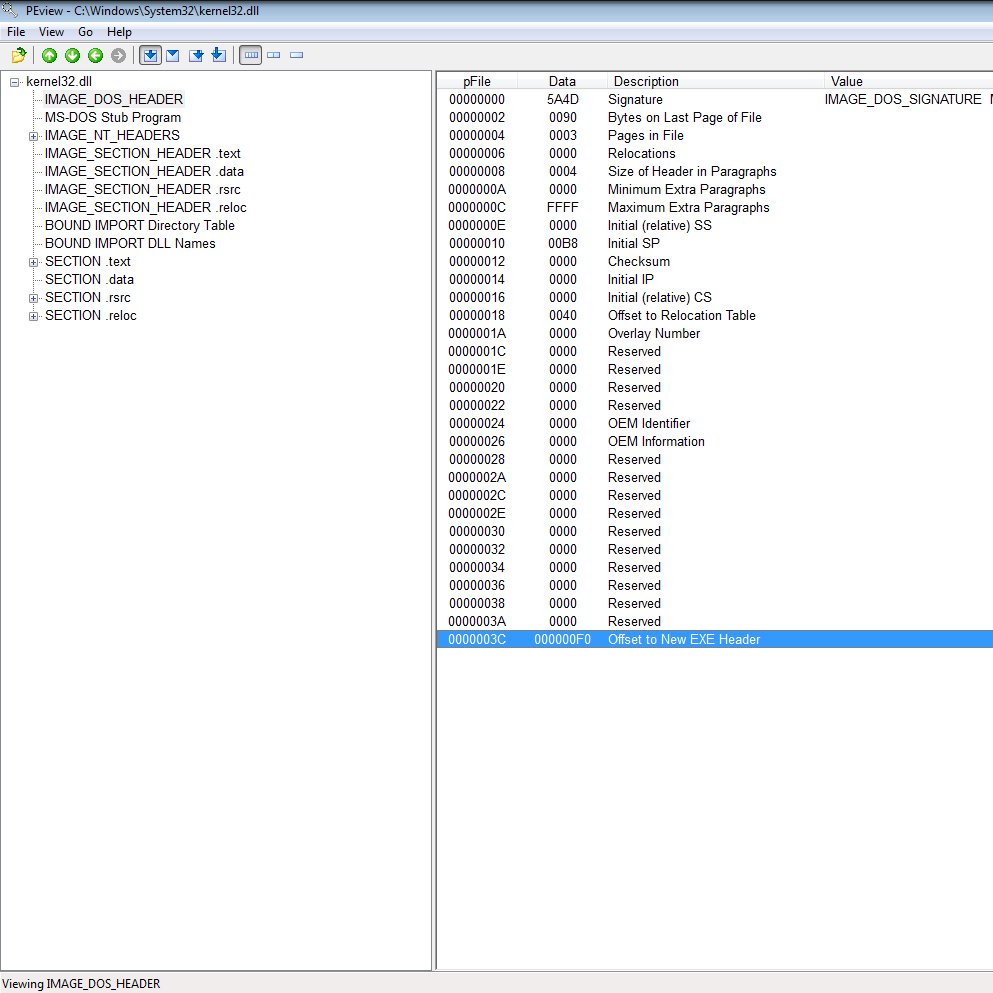Click the PEview app icon in title bar
Screen dimensions: 993x993
click(9, 9)
